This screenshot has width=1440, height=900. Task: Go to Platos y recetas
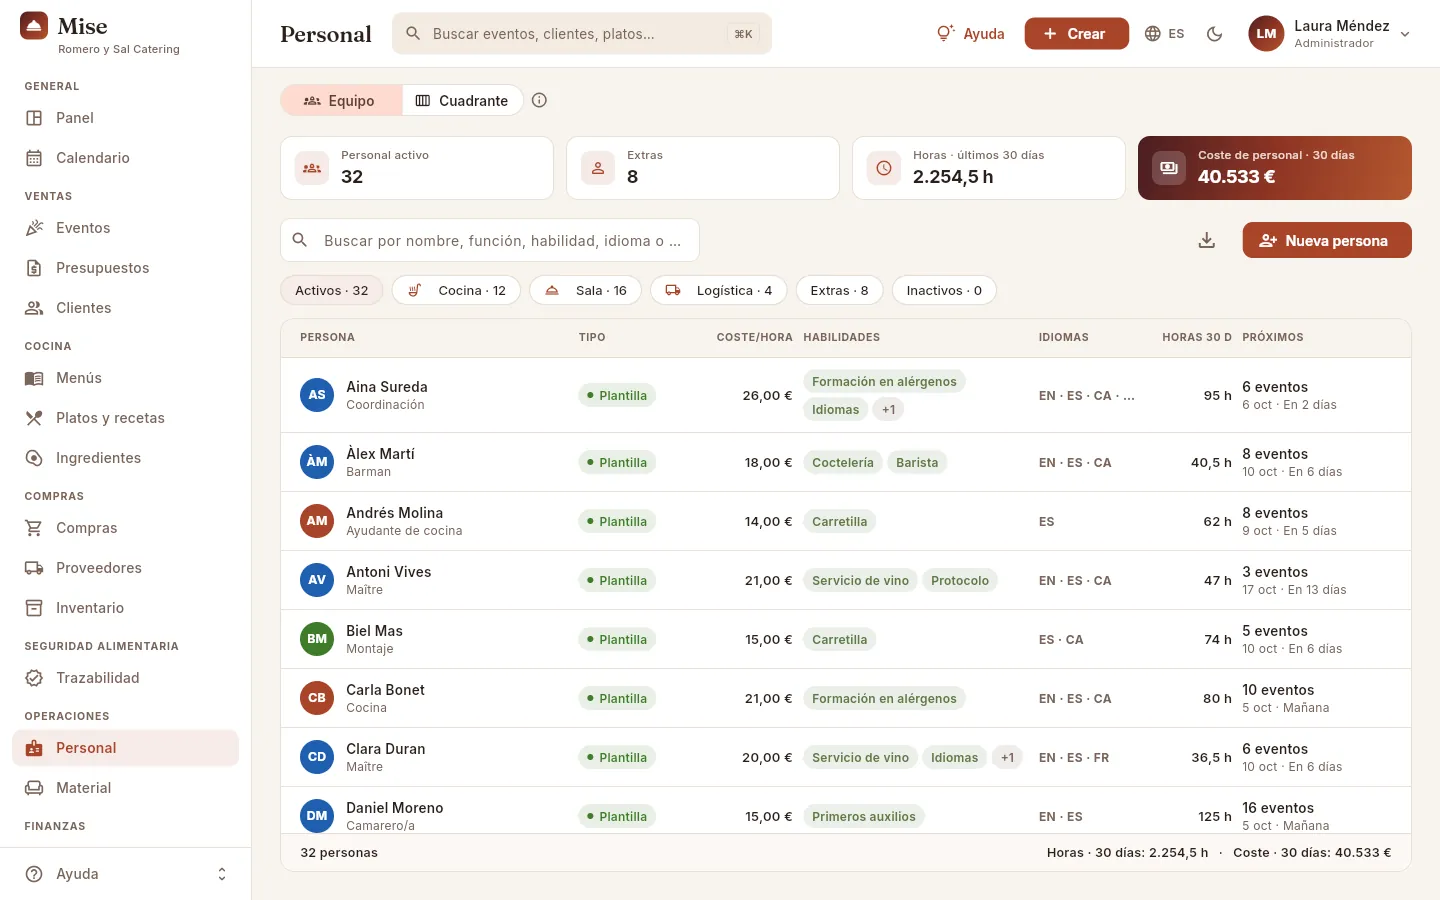125,418
